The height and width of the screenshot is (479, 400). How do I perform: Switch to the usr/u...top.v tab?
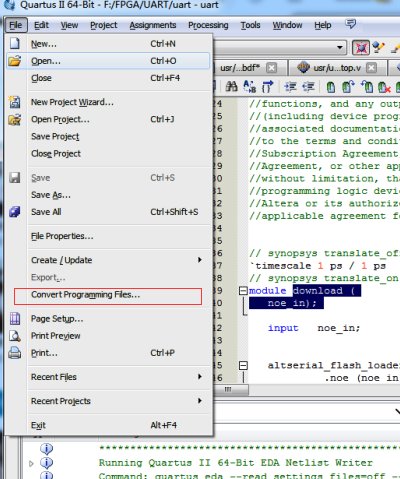337,68
